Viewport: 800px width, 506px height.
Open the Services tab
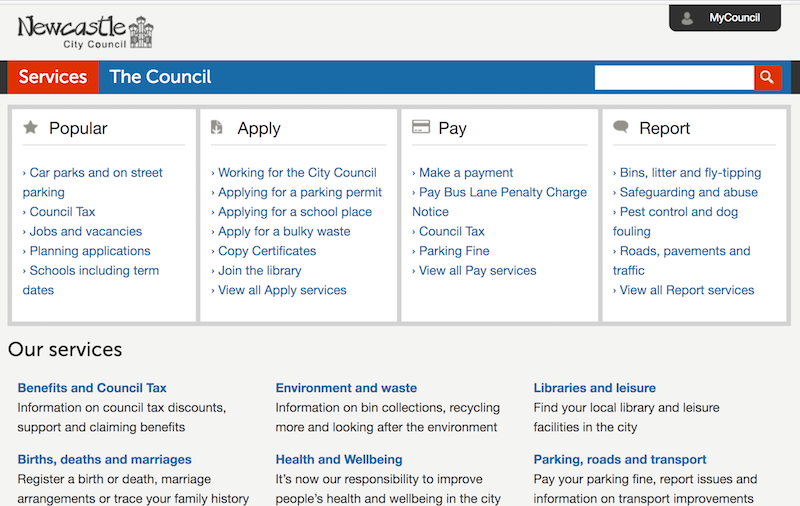point(53,77)
